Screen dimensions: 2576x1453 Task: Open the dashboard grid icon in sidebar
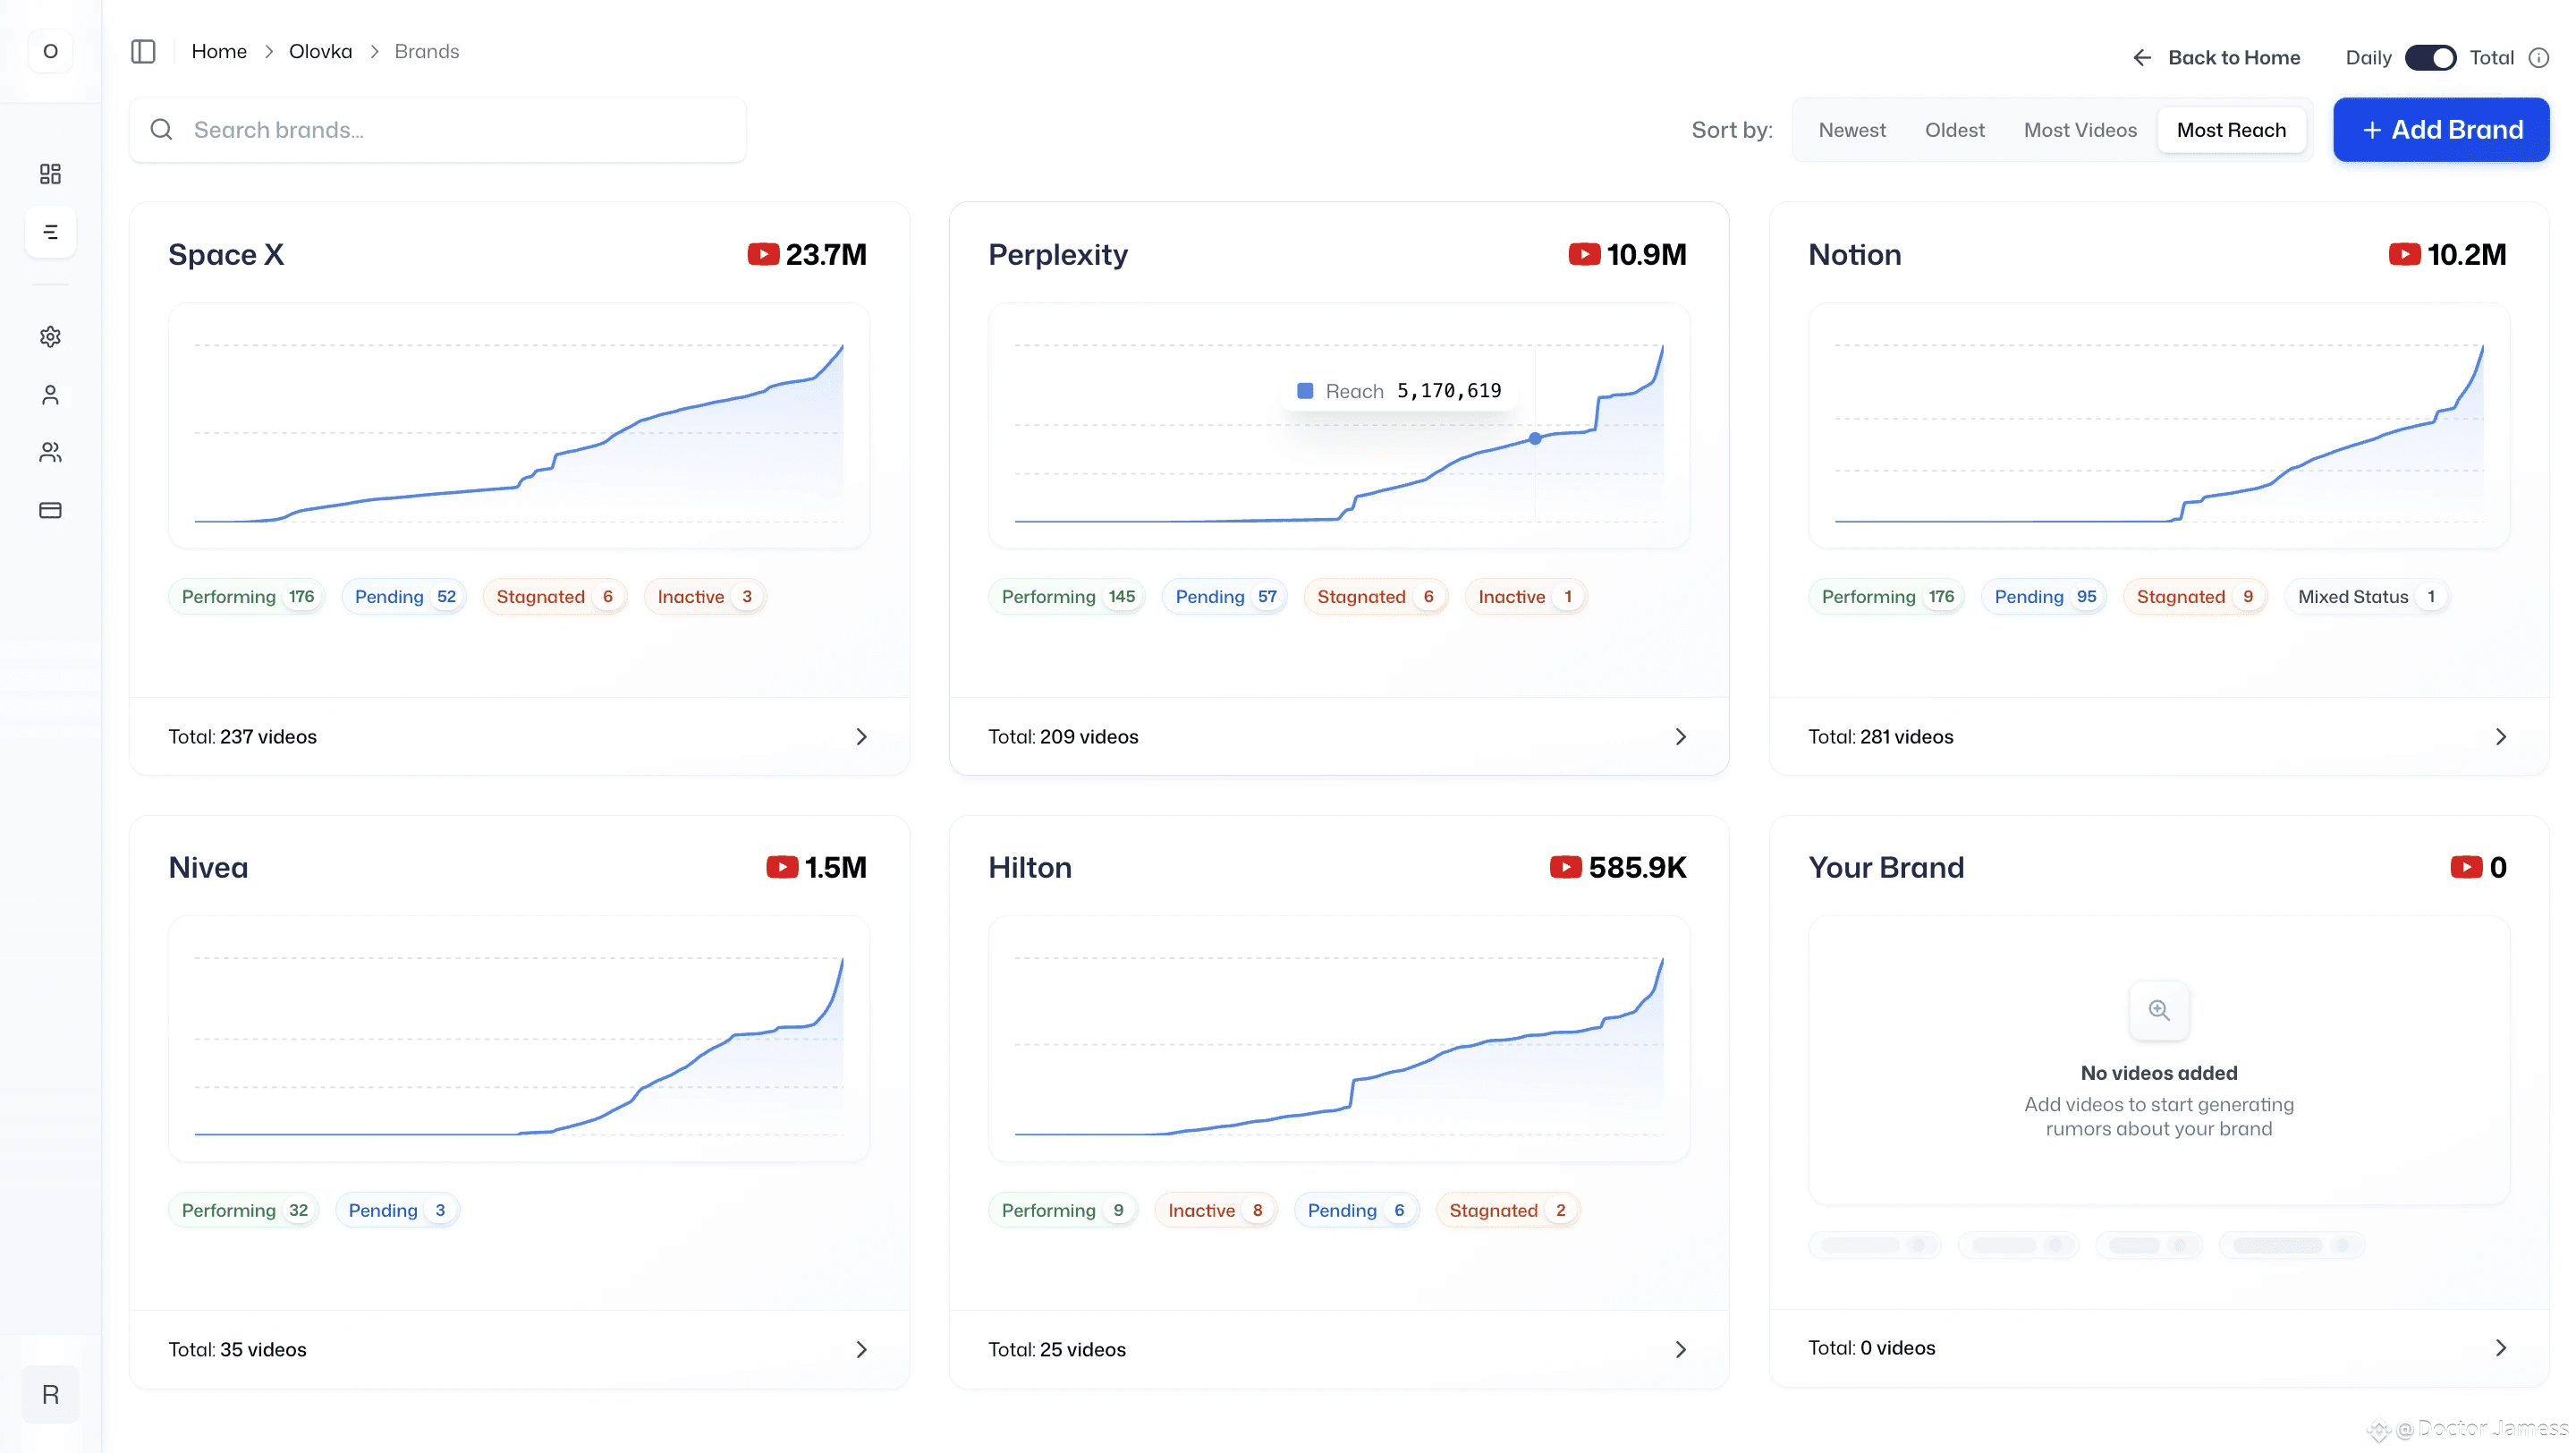50,174
